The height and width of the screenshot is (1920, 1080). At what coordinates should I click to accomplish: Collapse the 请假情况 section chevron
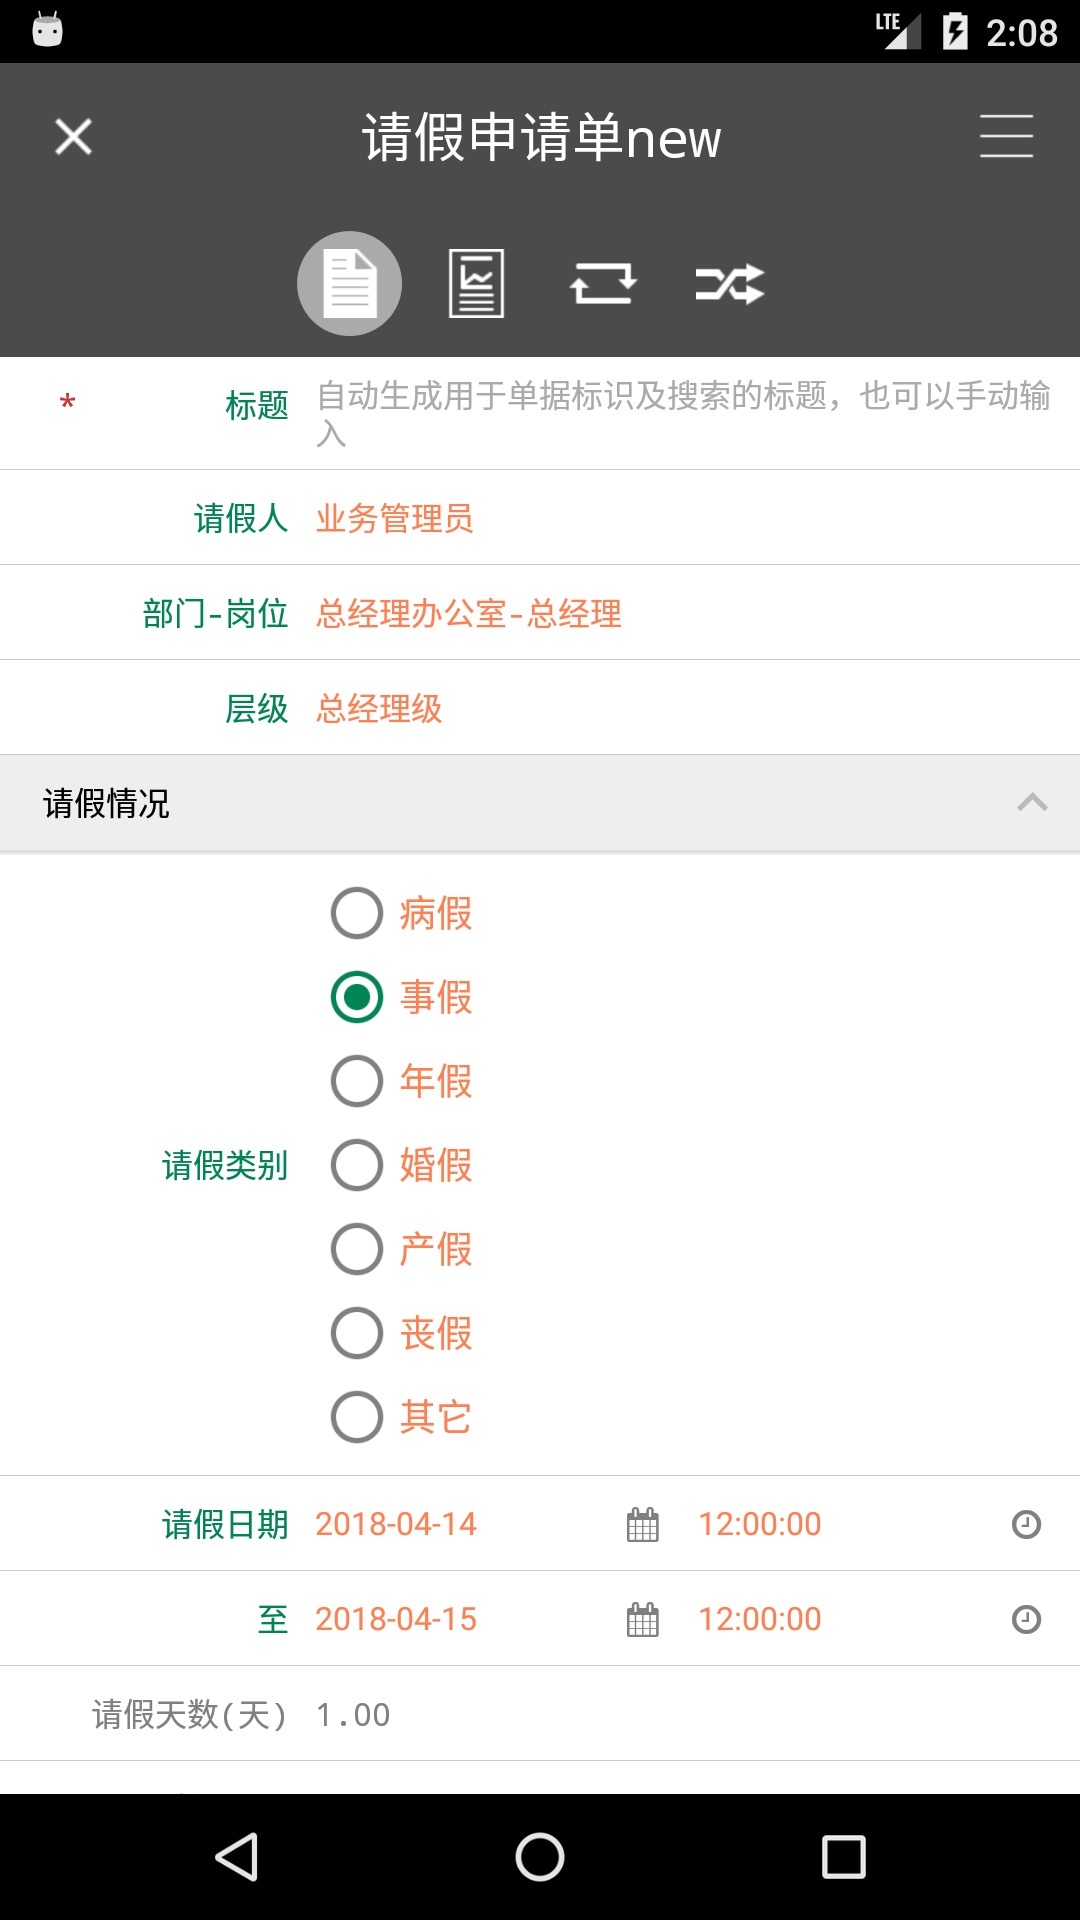point(1032,803)
